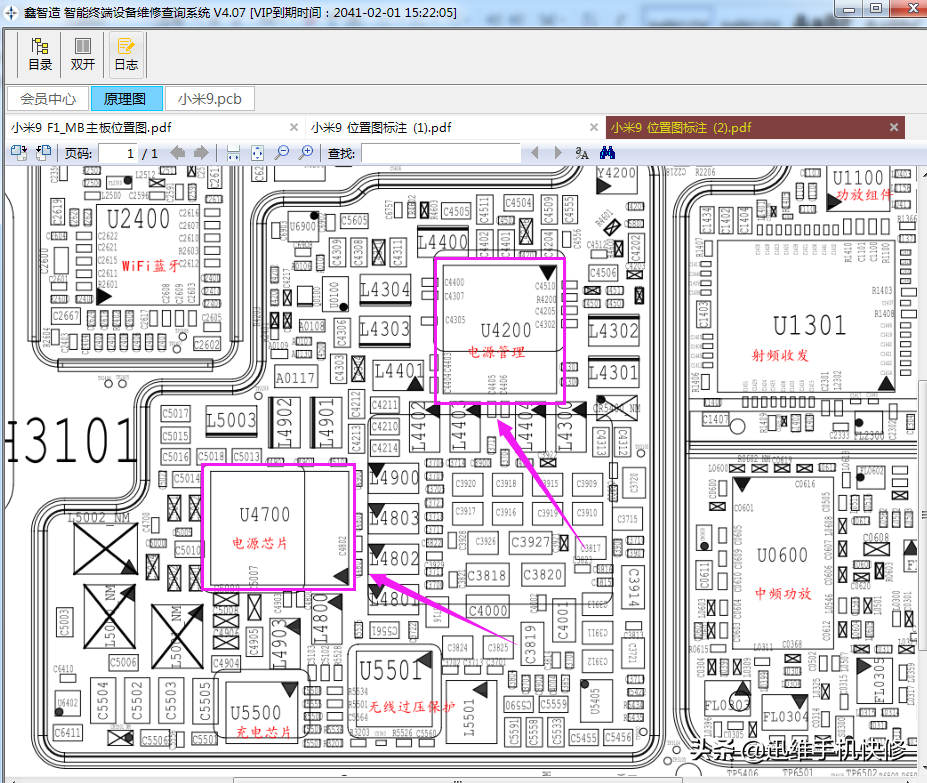Click the L4303 inductor label
This screenshot has height=783, width=927.
pos(385,329)
